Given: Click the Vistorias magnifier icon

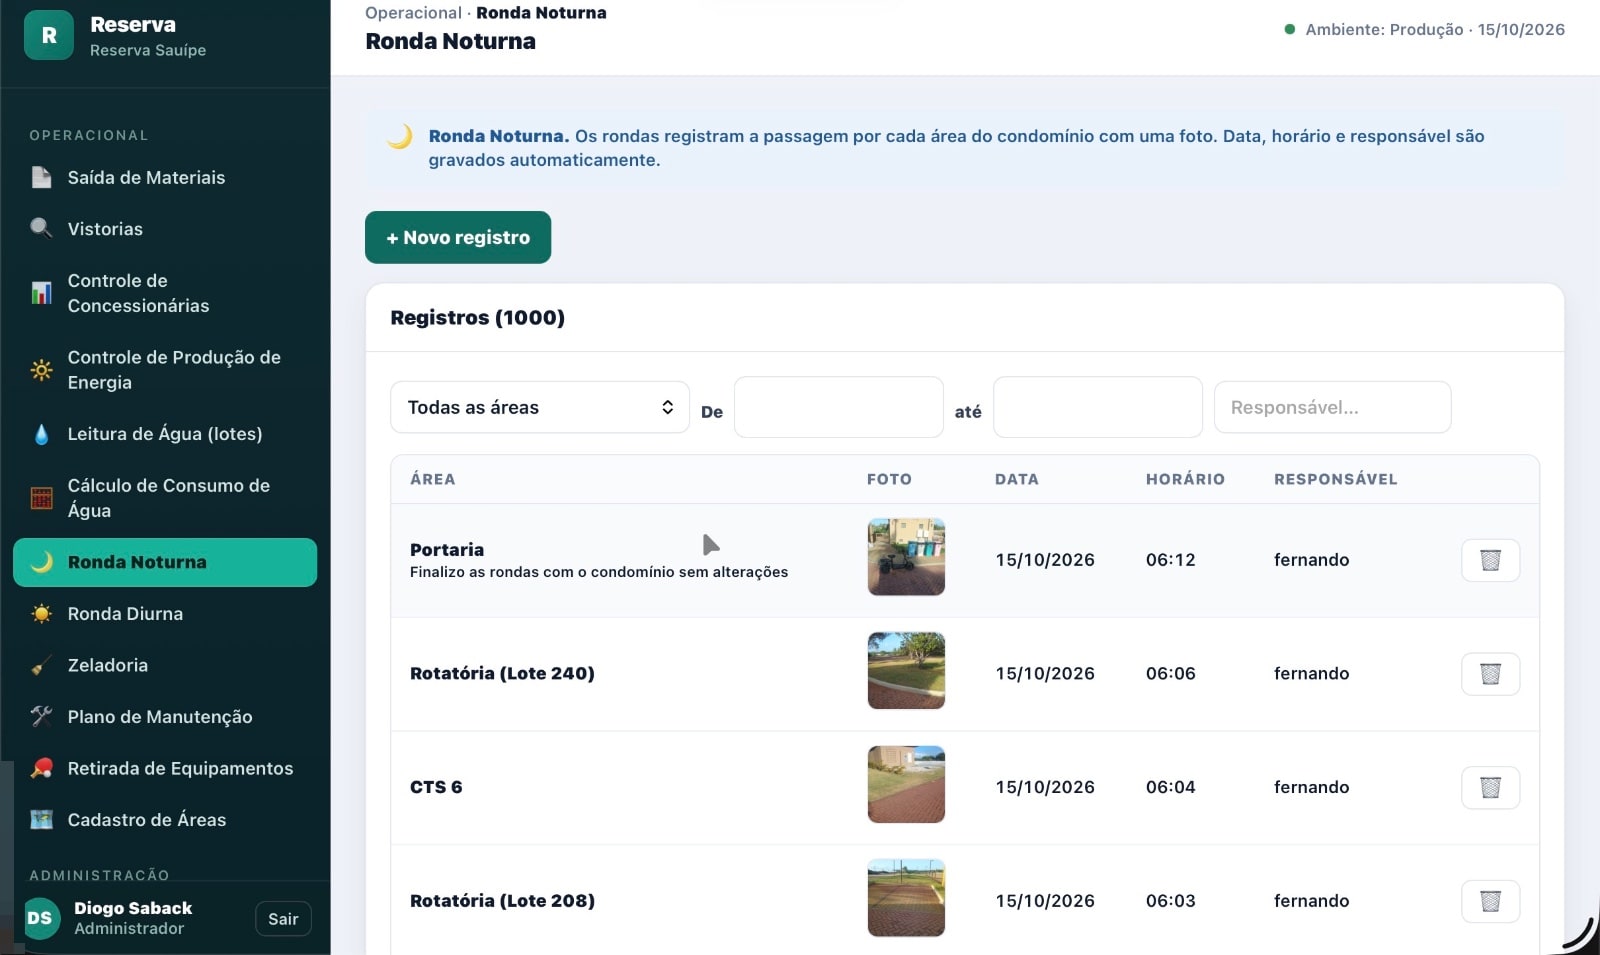Looking at the screenshot, I should [x=41, y=229].
